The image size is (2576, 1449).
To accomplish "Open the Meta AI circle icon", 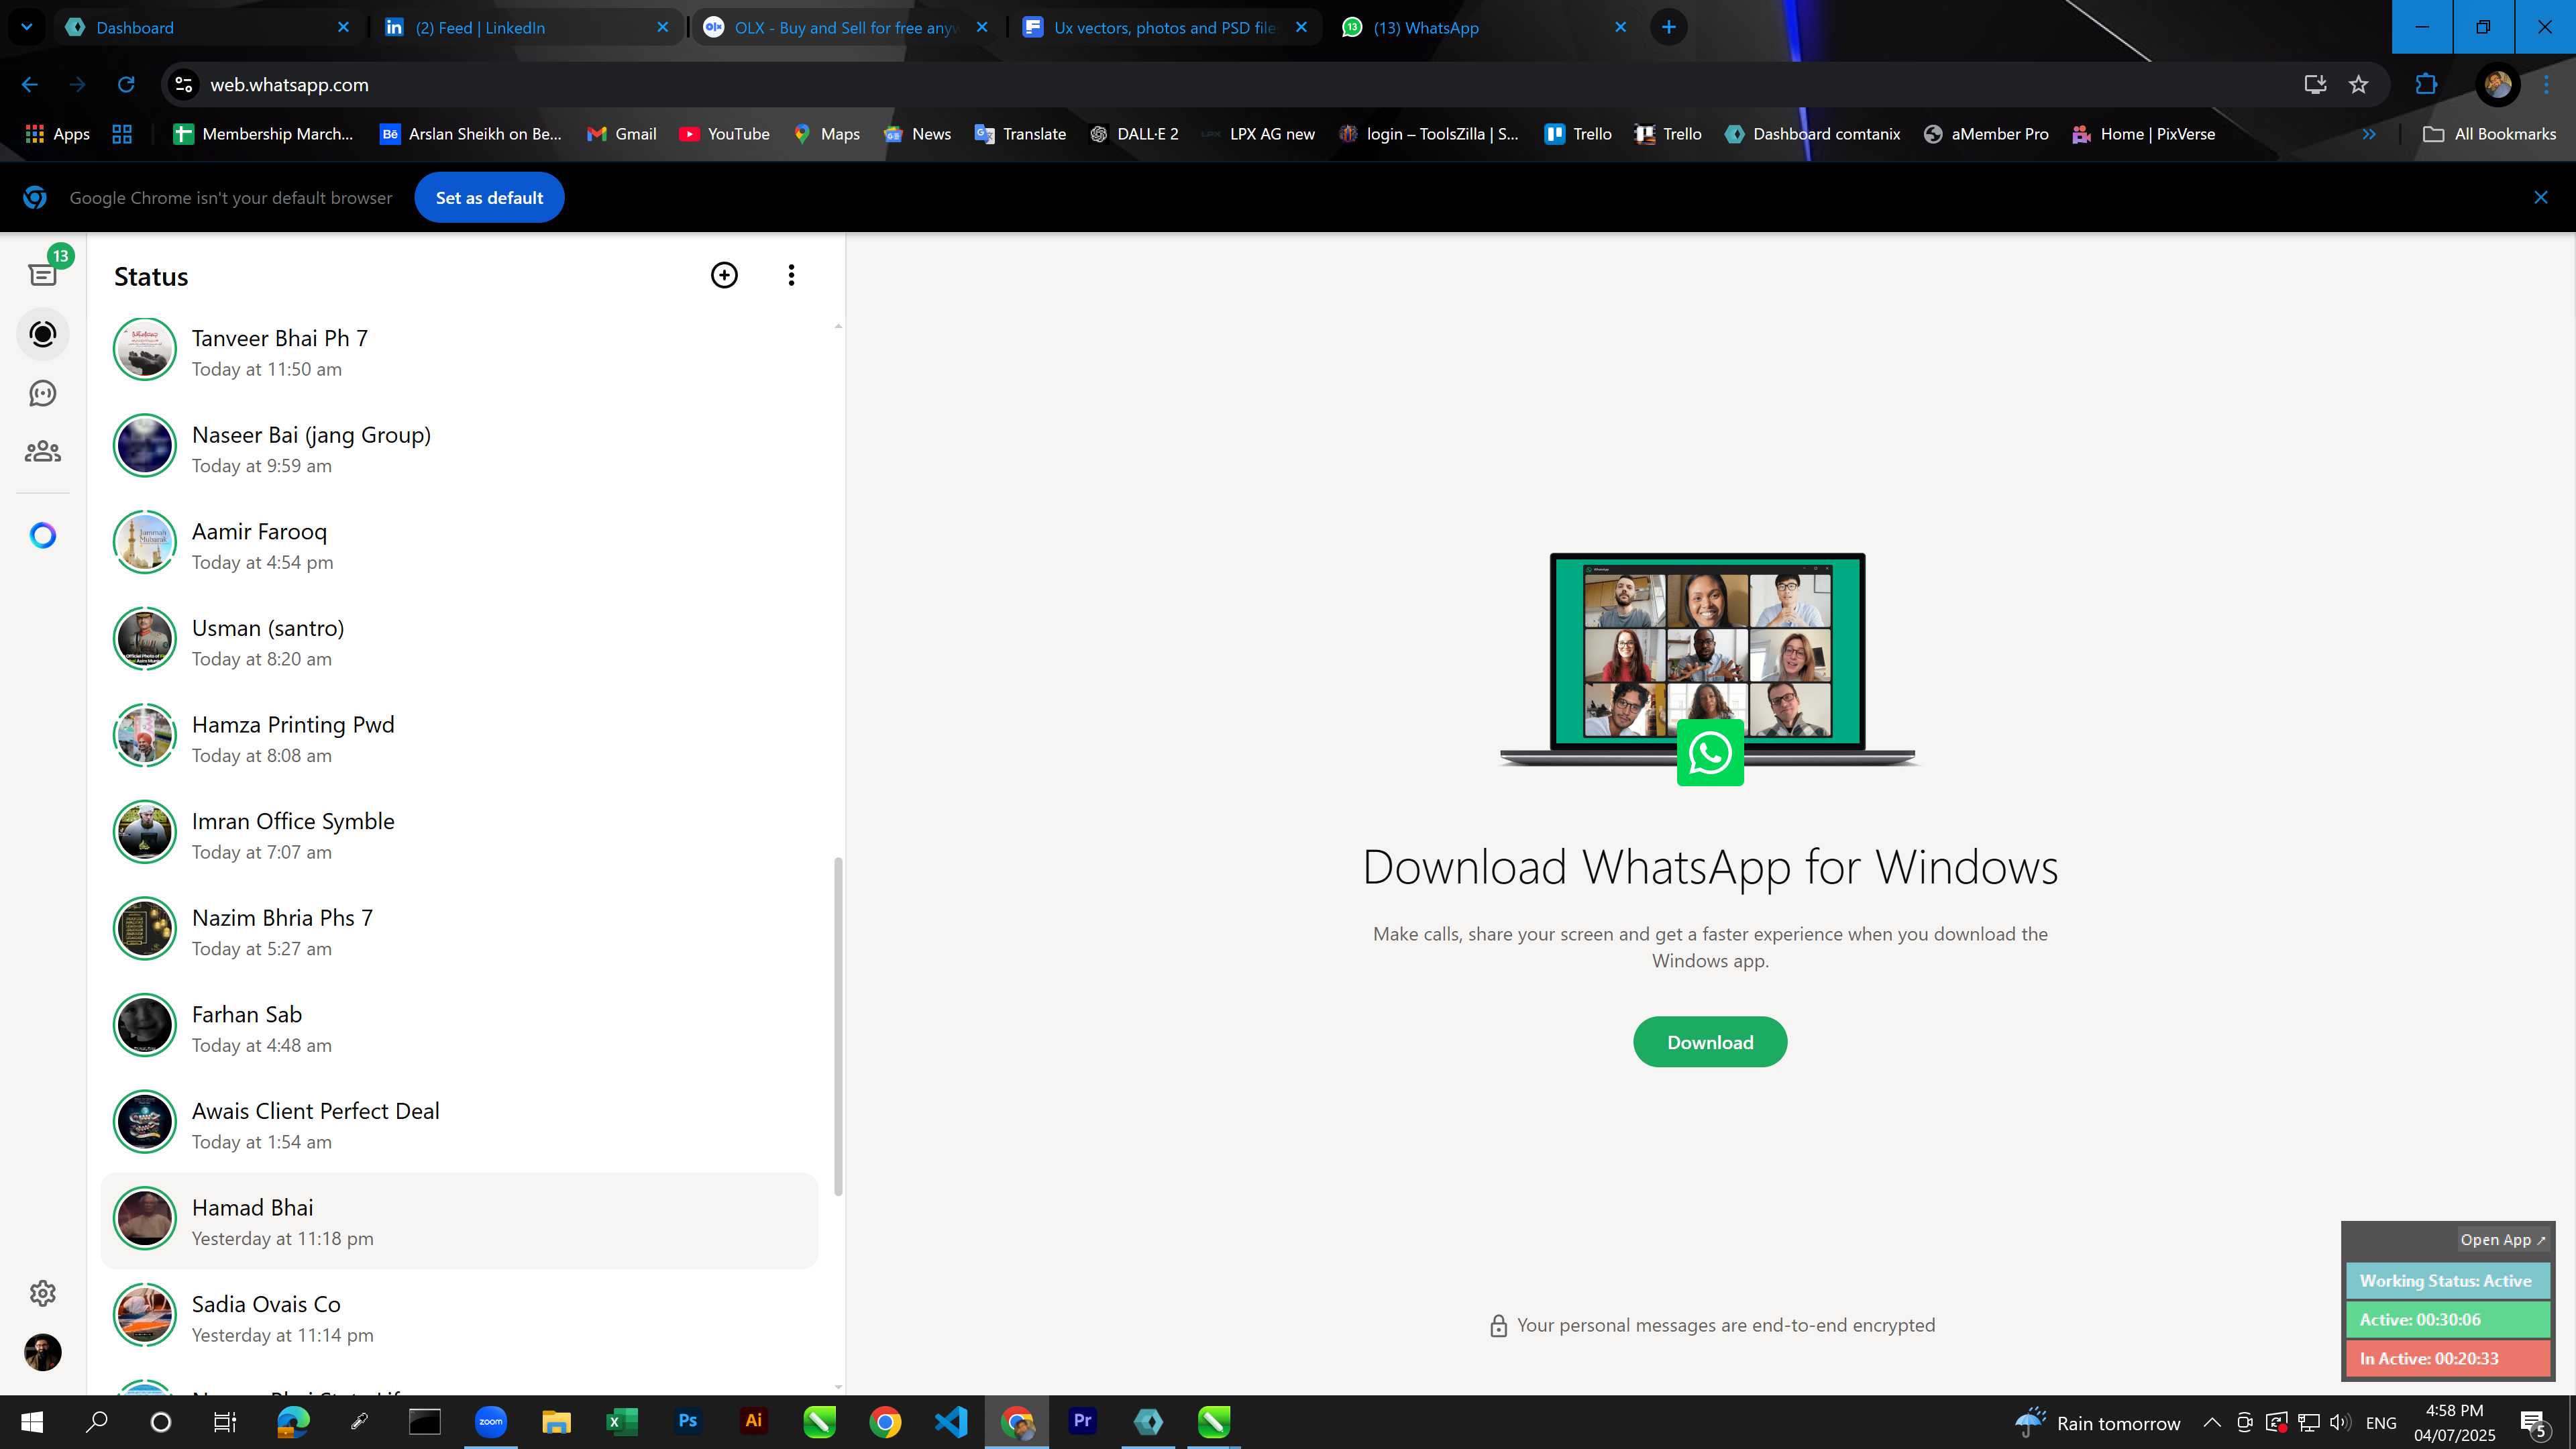I will tap(43, 536).
